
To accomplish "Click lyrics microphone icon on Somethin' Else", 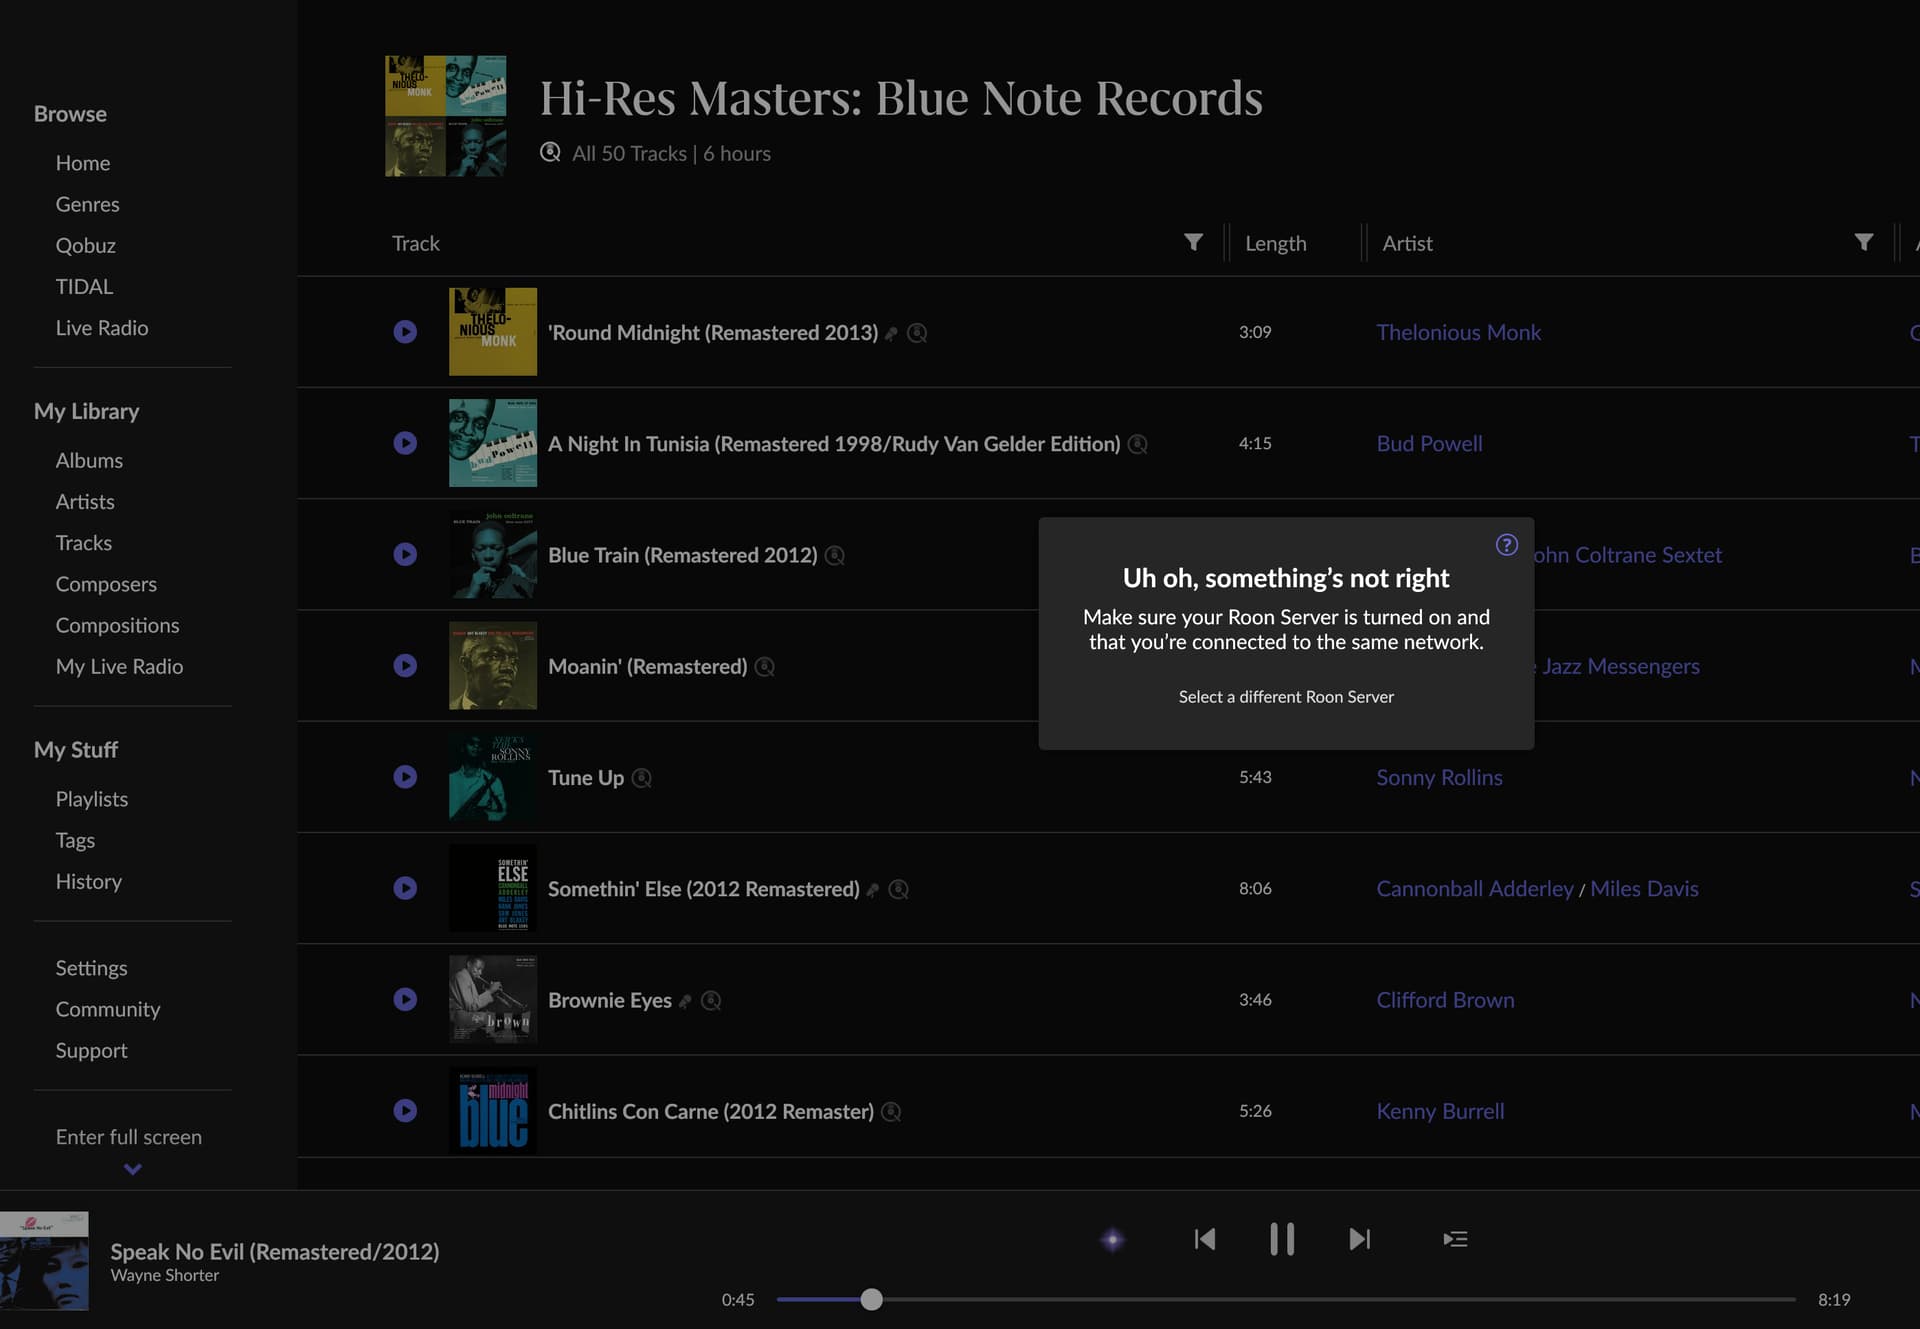I will 873,890.
